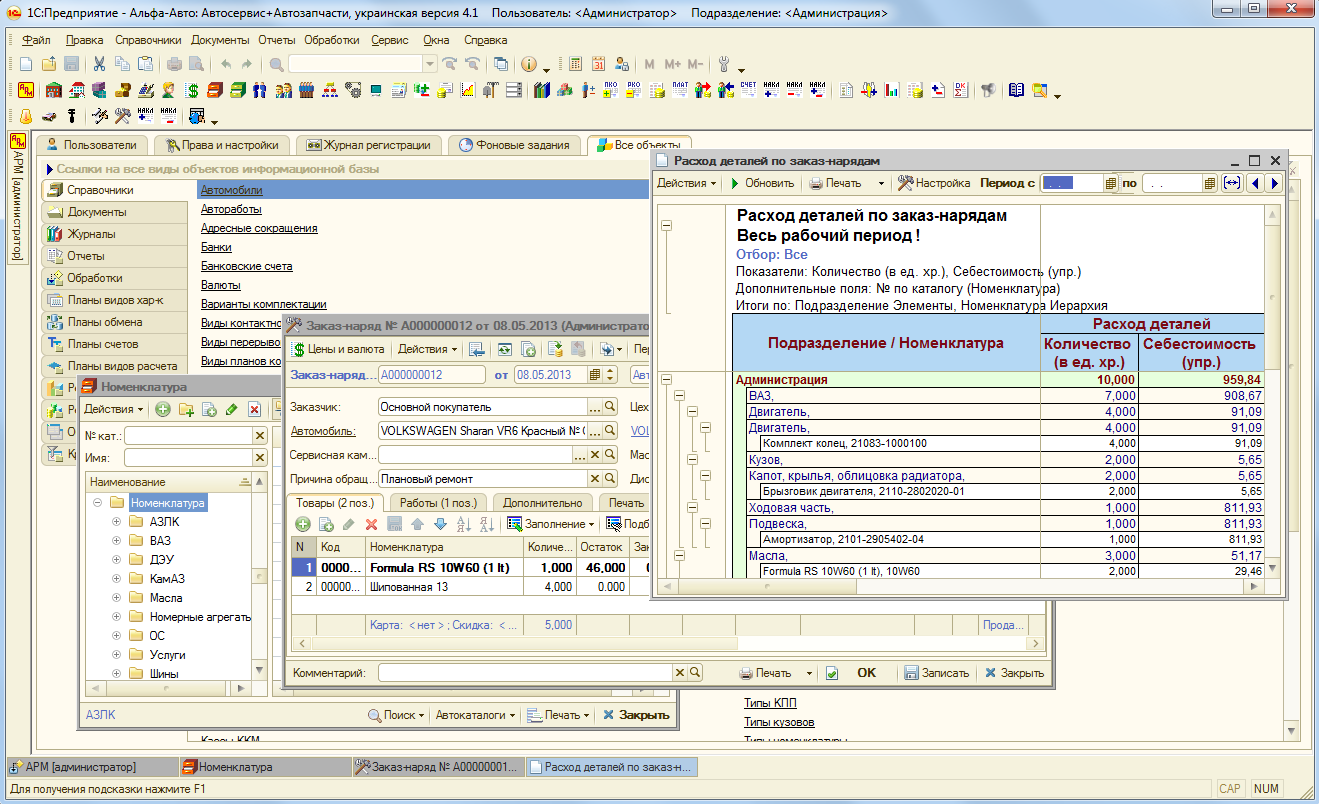Click calendar icon beside date 08.05.2013
This screenshot has height=804, width=1319.
click(595, 375)
